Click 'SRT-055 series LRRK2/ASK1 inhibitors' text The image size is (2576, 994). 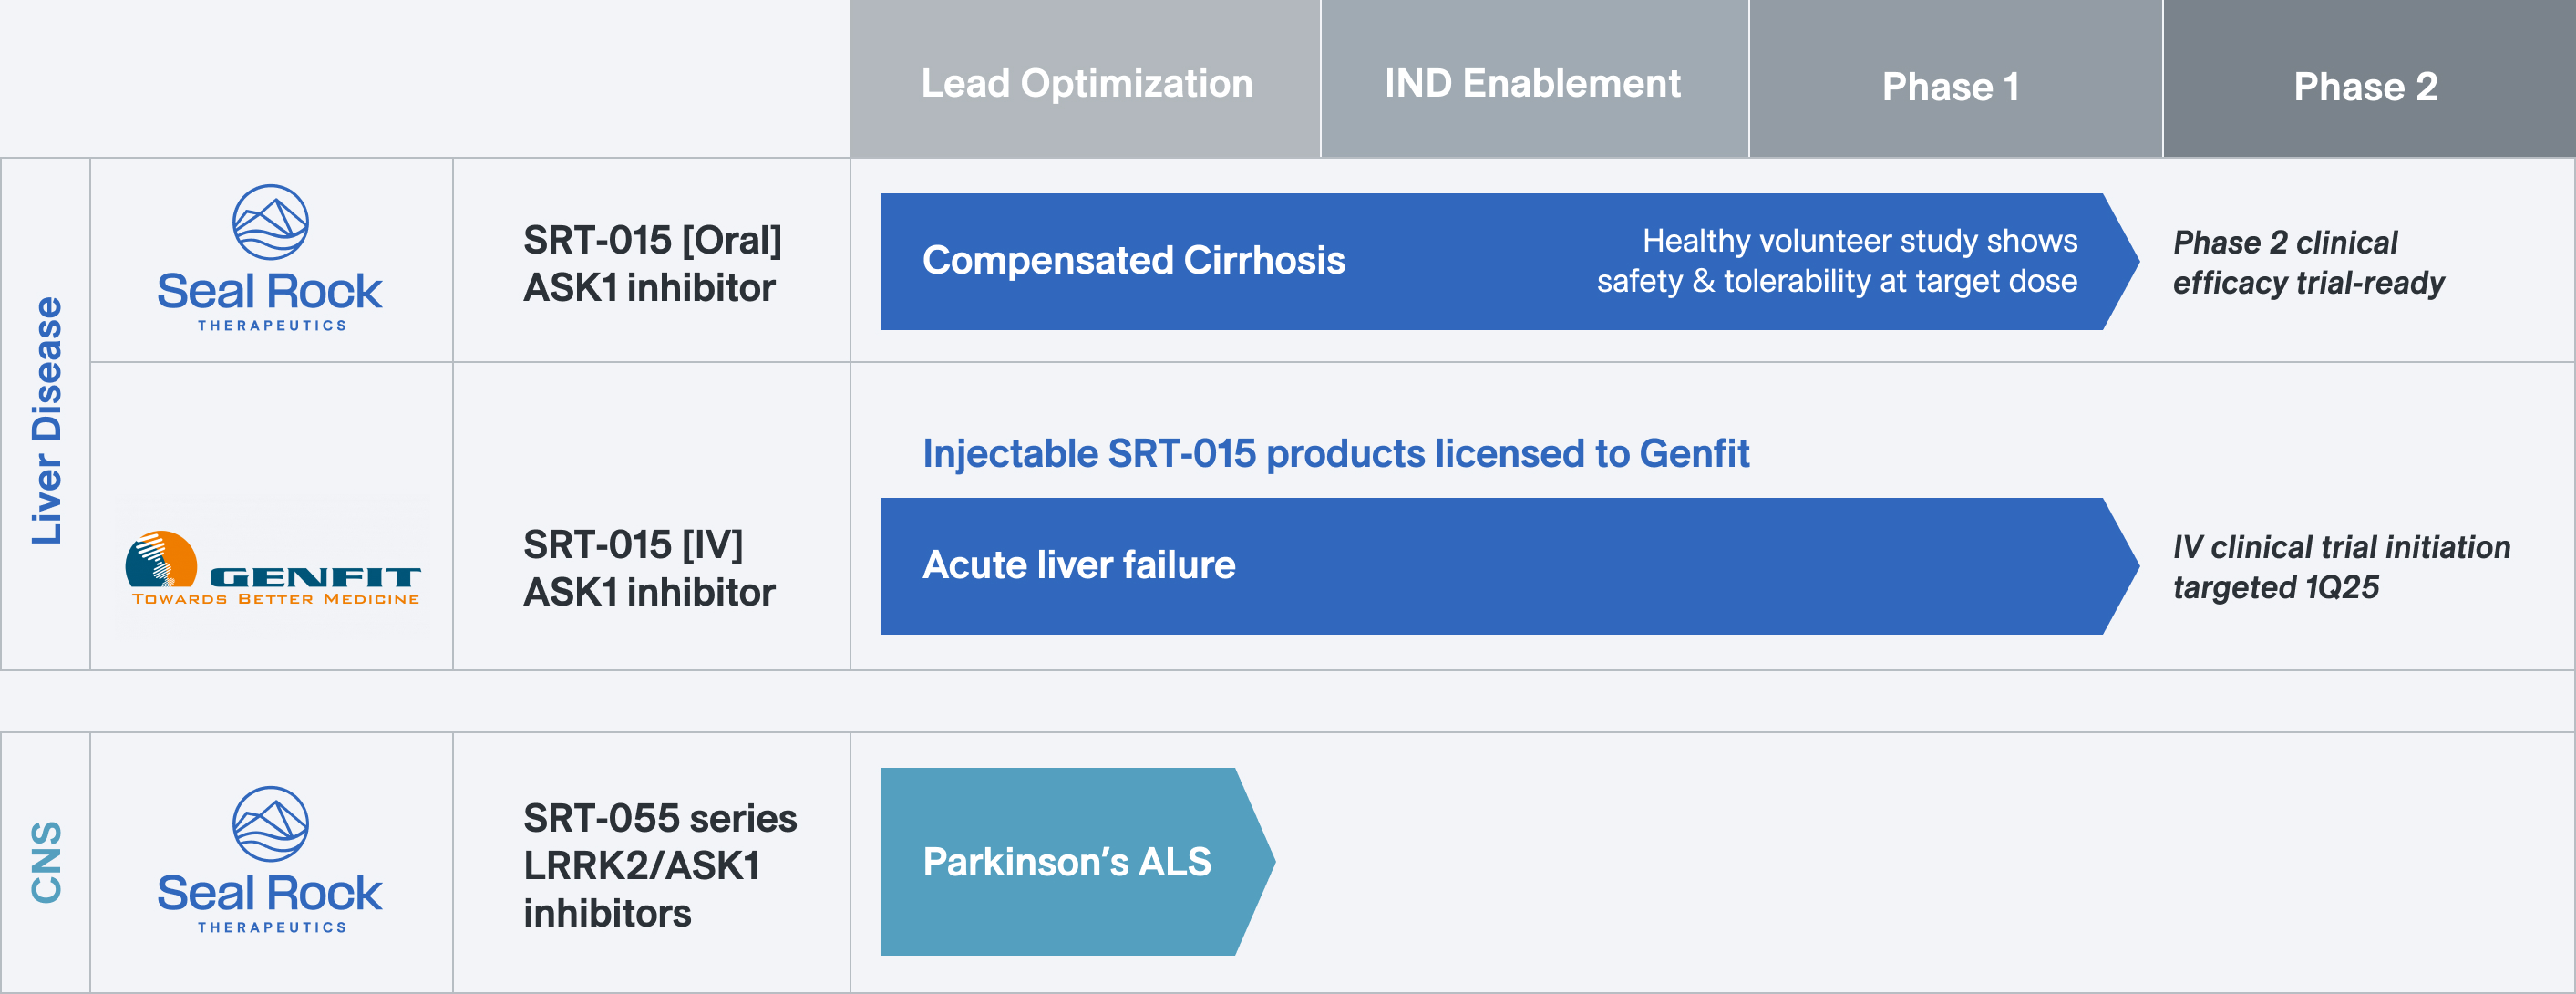tap(660, 865)
